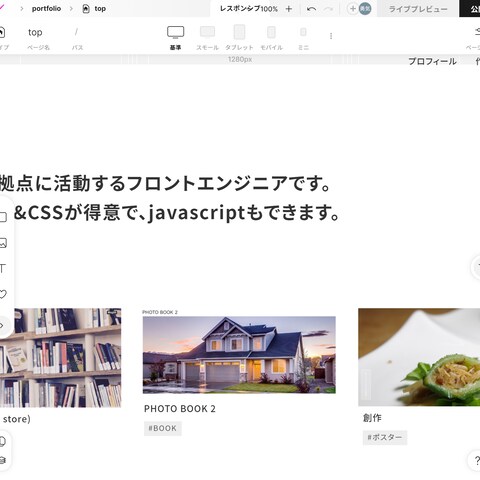480x480 pixels.
Task: Add a collaborator with the circled plus
Action: coord(353,9)
